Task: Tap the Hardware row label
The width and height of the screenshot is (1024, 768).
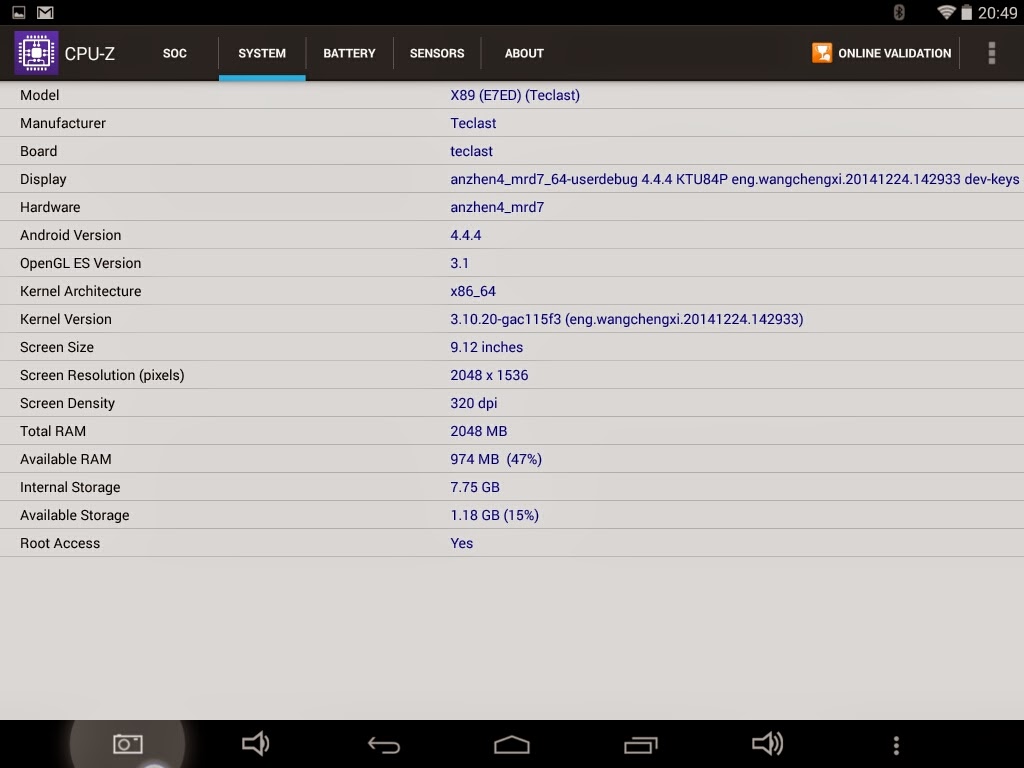Action: click(x=50, y=207)
